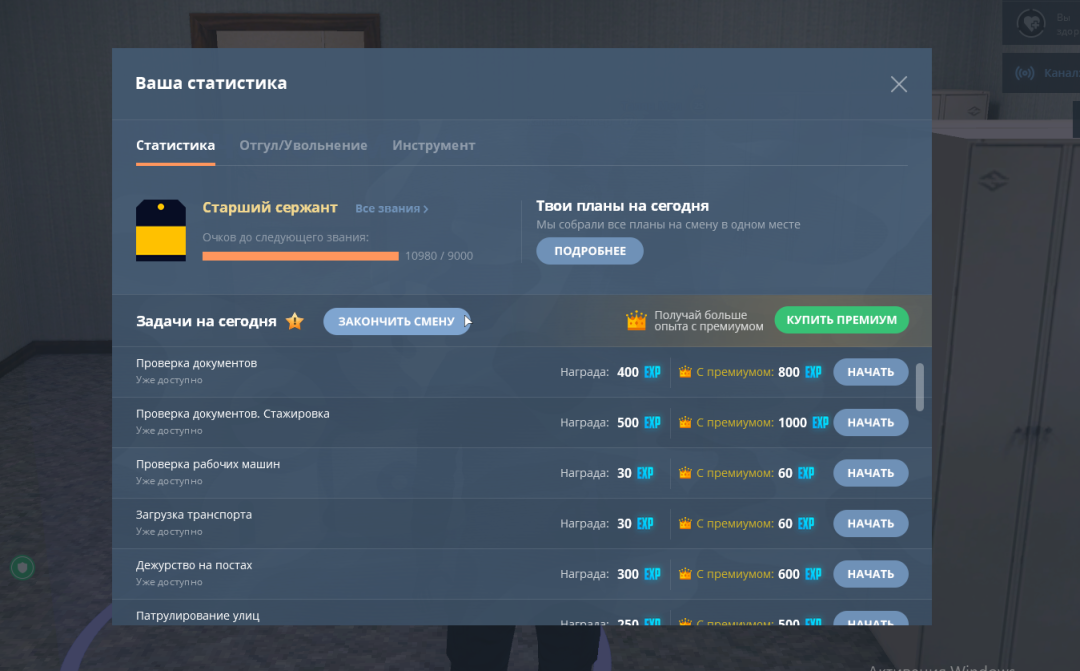Click the radio channel signal icon
The image size is (1080, 671).
[x=1025, y=73]
